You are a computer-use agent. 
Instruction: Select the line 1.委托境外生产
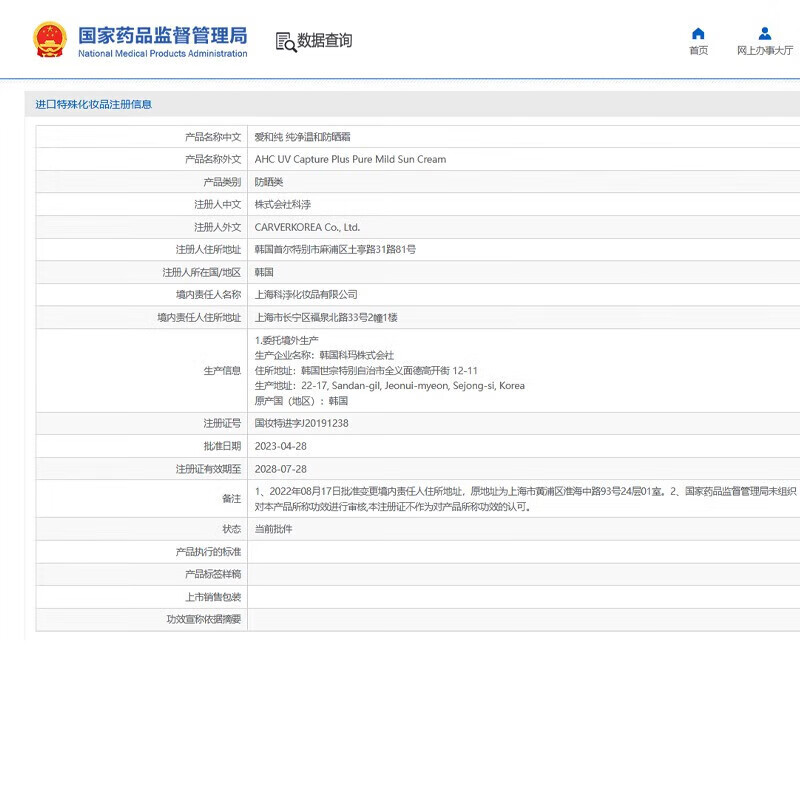[287, 340]
